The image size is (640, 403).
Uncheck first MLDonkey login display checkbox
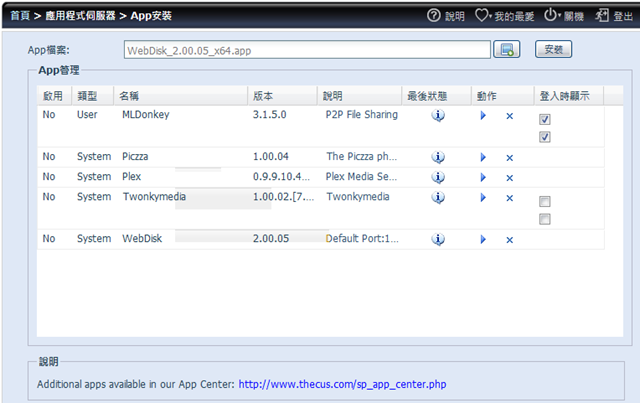click(544, 119)
